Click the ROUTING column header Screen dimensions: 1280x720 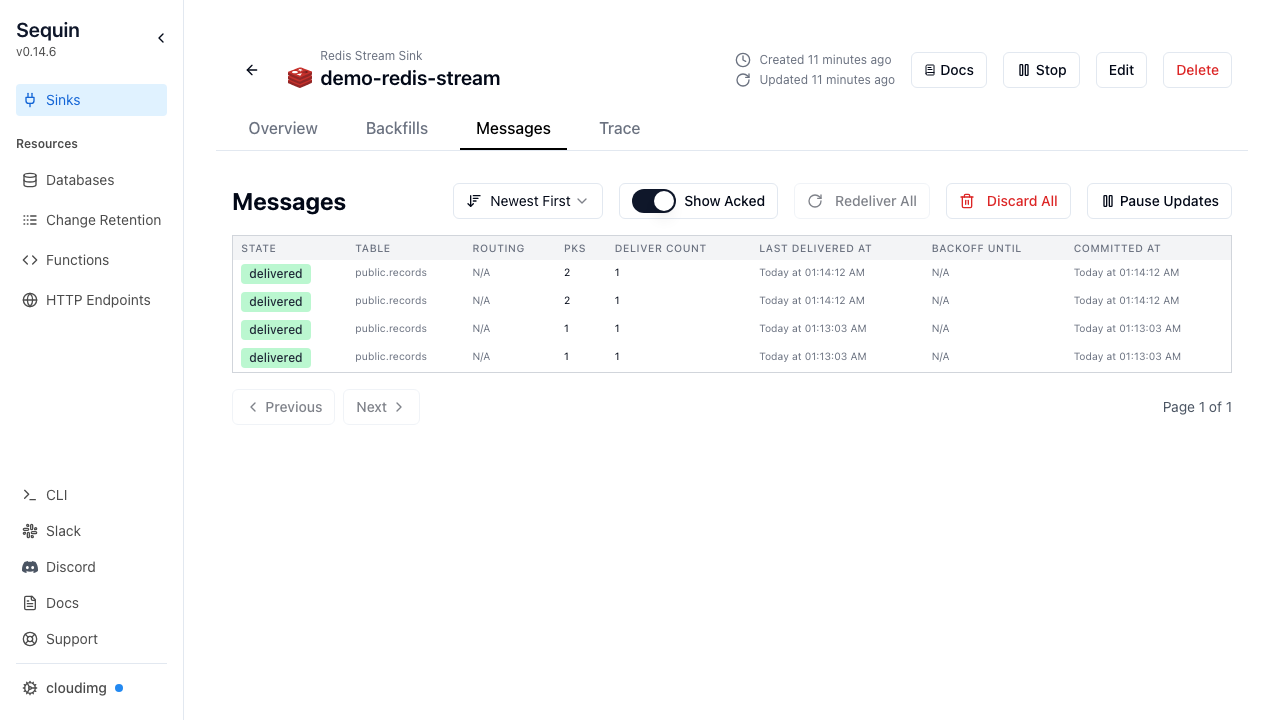[499, 248]
